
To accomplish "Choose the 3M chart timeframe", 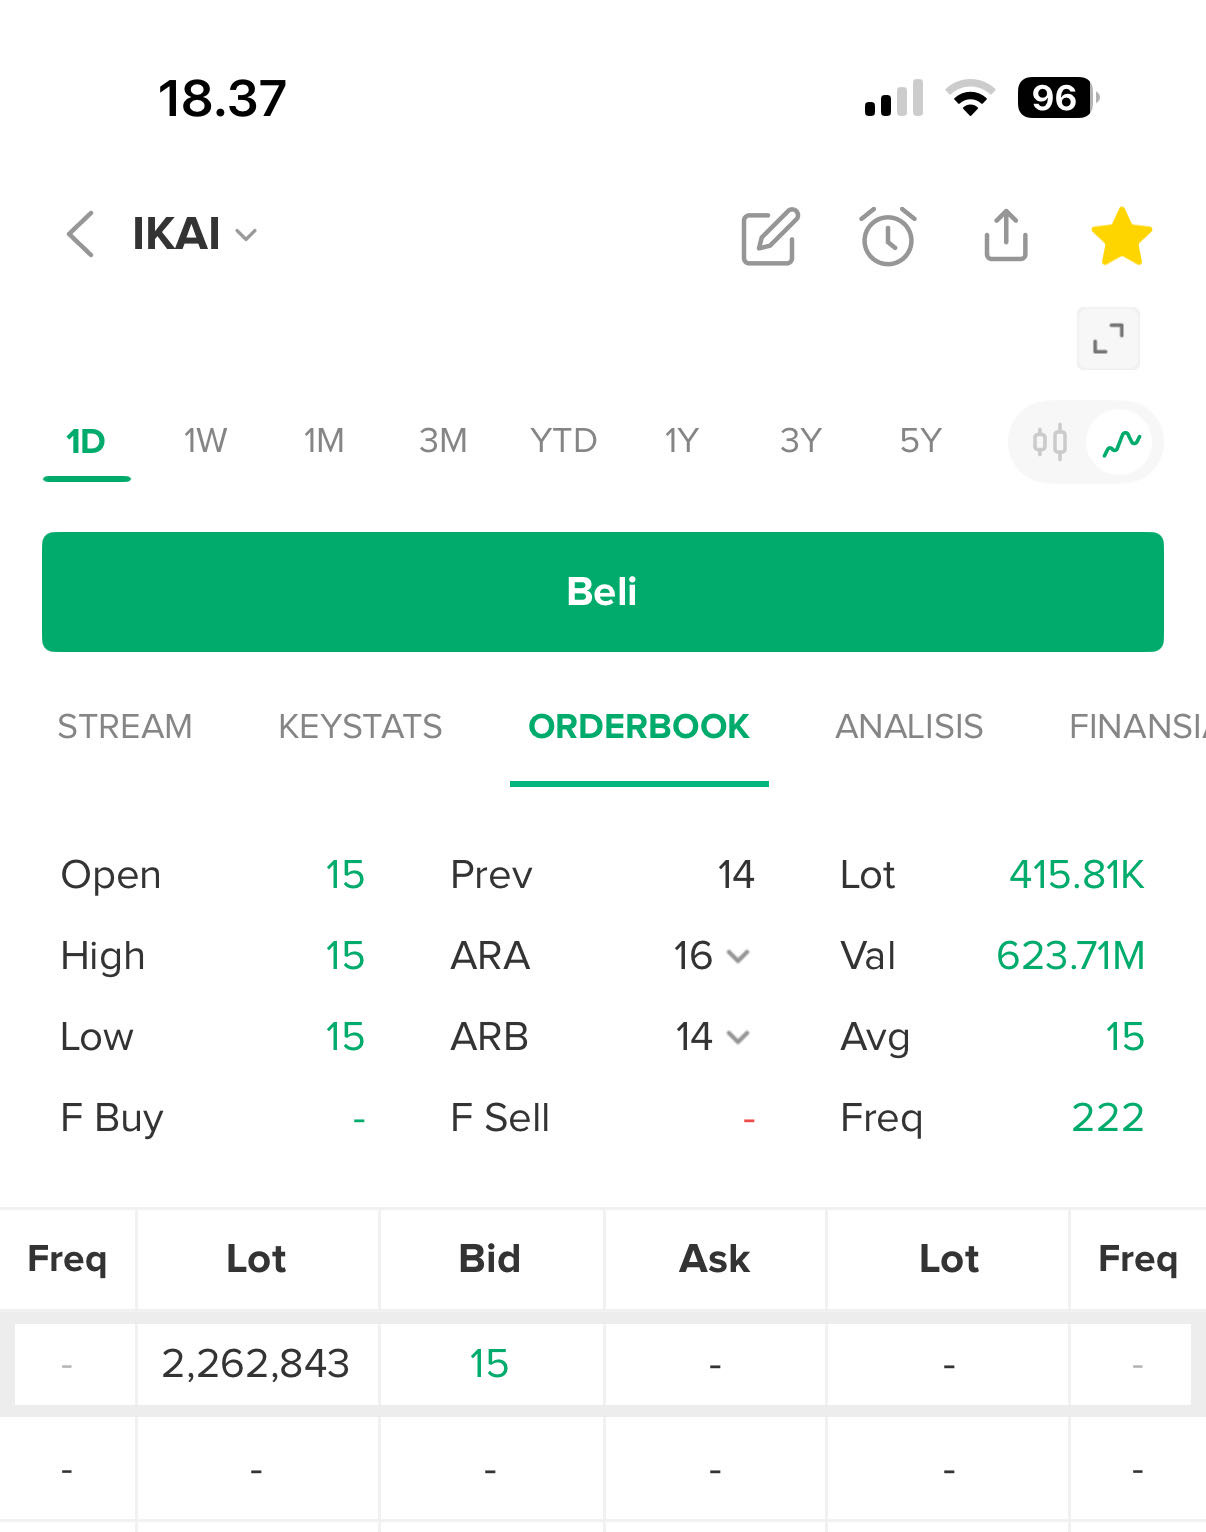I will click(443, 441).
